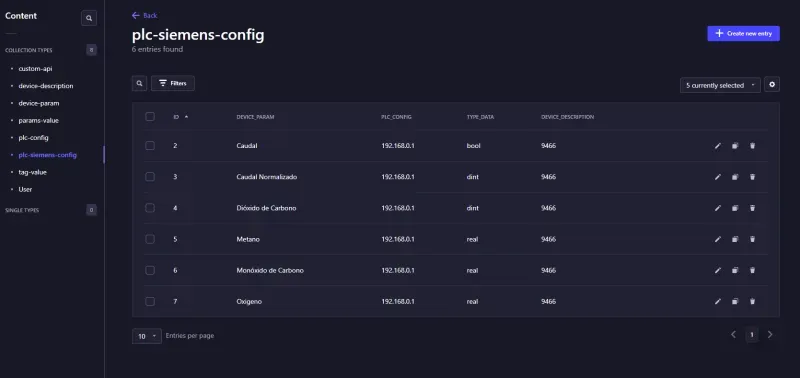Click the PLC_CONFIG column header
800x378 pixels.
click(396, 117)
